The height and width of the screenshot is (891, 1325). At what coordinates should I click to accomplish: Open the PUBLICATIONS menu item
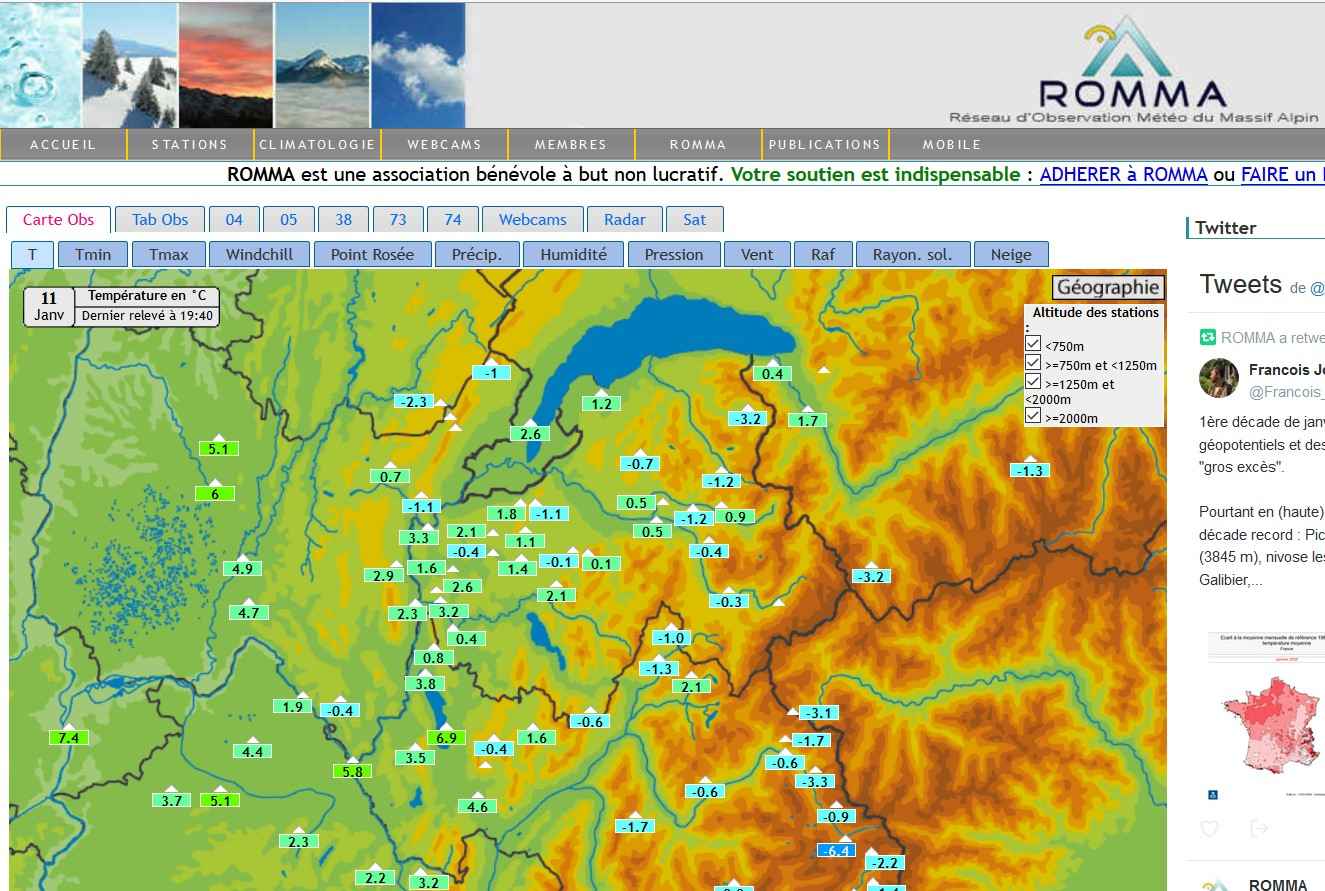[x=825, y=144]
